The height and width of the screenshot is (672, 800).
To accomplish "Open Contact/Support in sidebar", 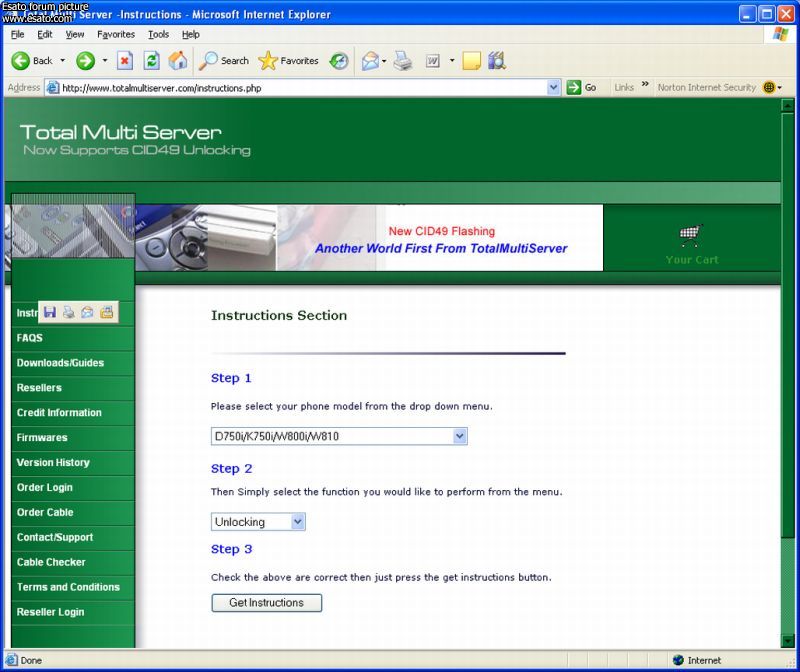I will (55, 537).
